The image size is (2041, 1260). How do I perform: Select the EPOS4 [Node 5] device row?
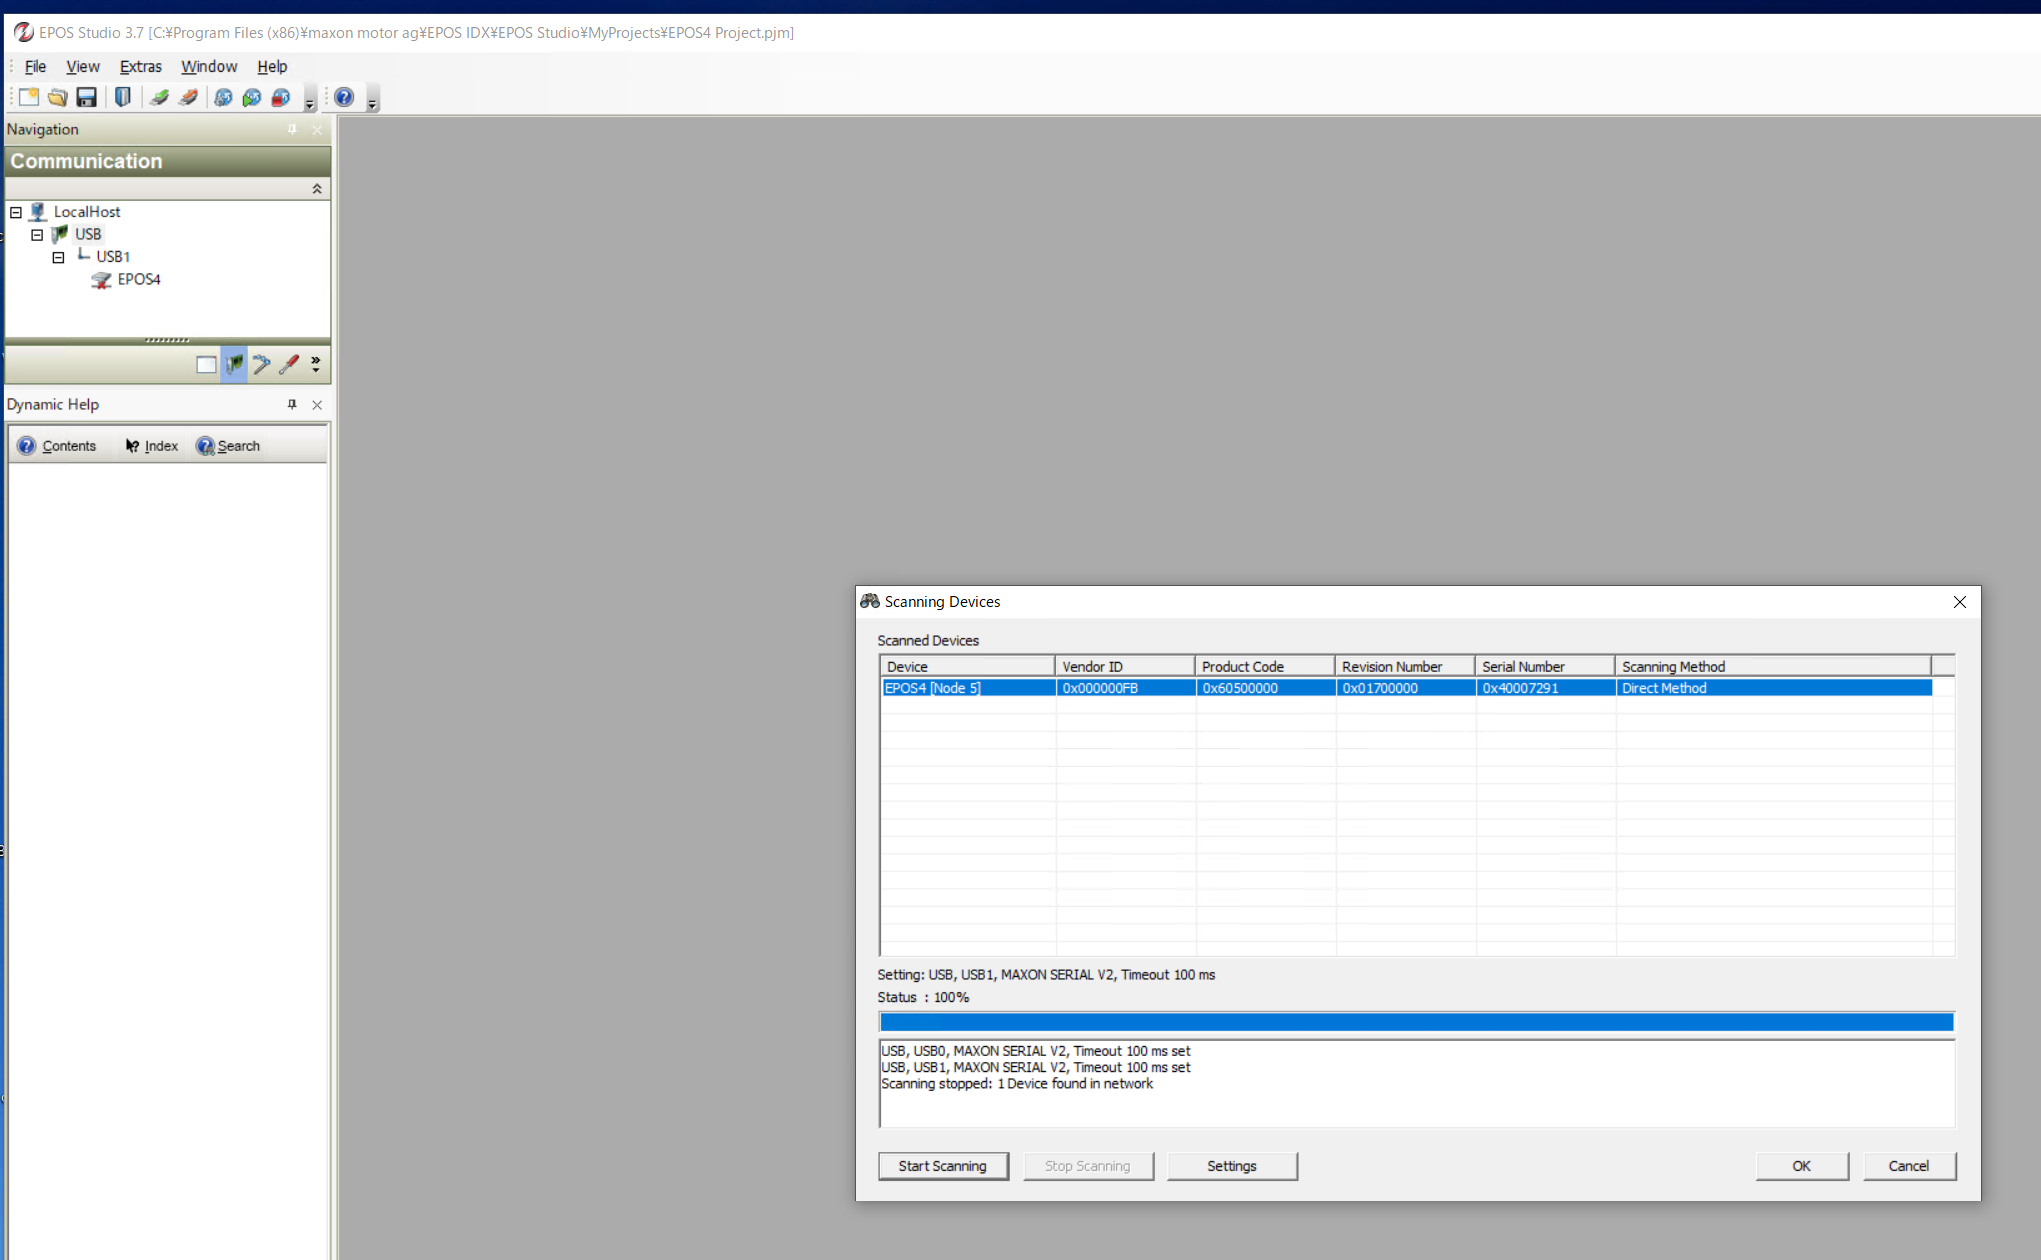tap(933, 688)
